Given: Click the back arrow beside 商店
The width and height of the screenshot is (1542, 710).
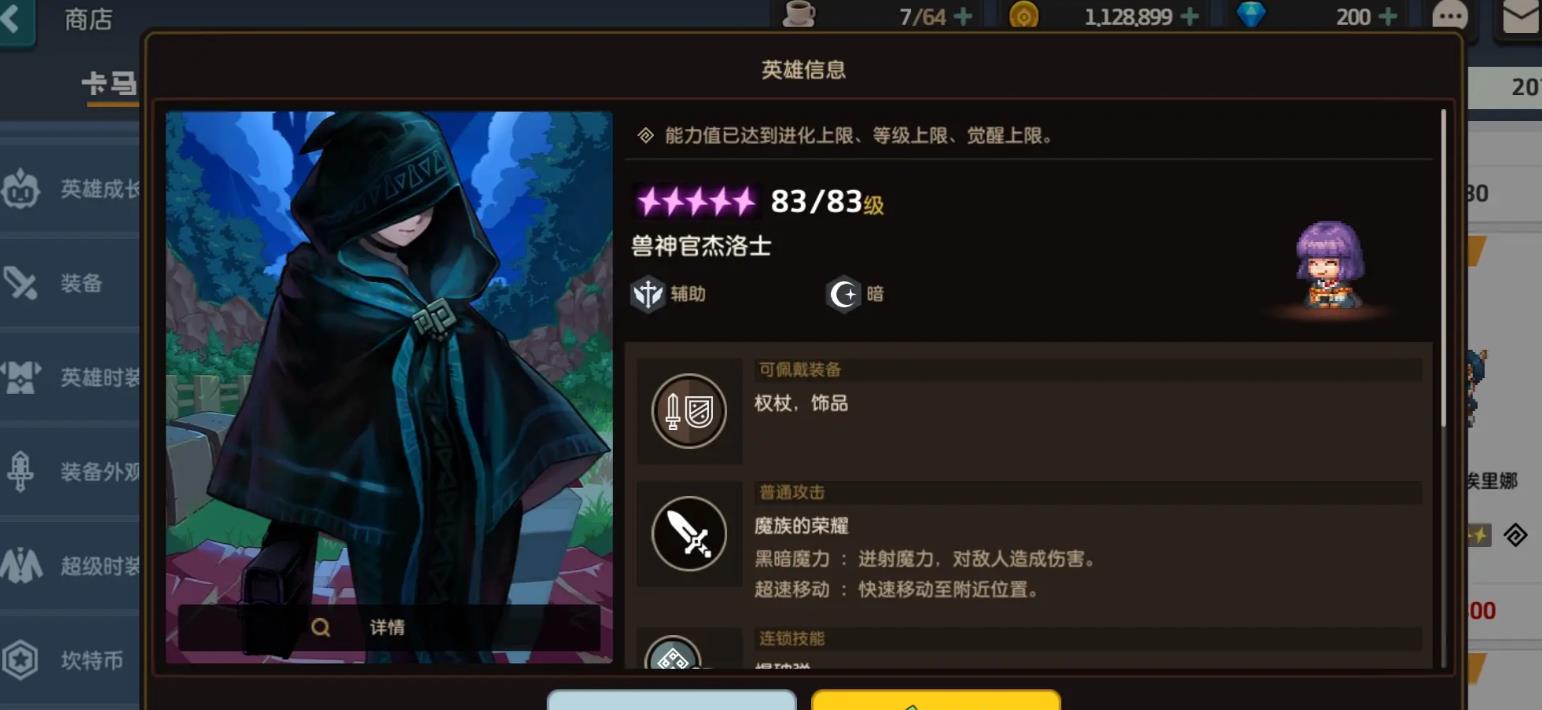Looking at the screenshot, I should 14,19.
